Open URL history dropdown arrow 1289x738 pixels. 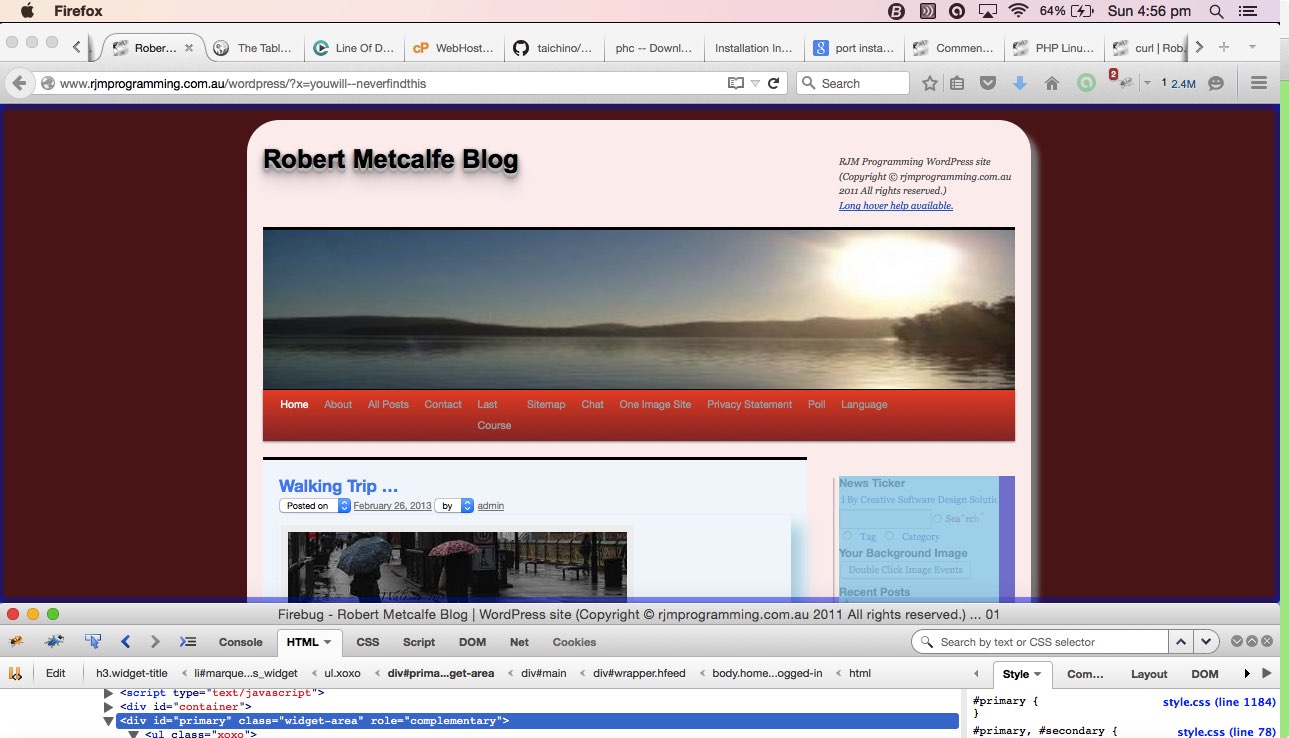pyautogui.click(x=756, y=84)
